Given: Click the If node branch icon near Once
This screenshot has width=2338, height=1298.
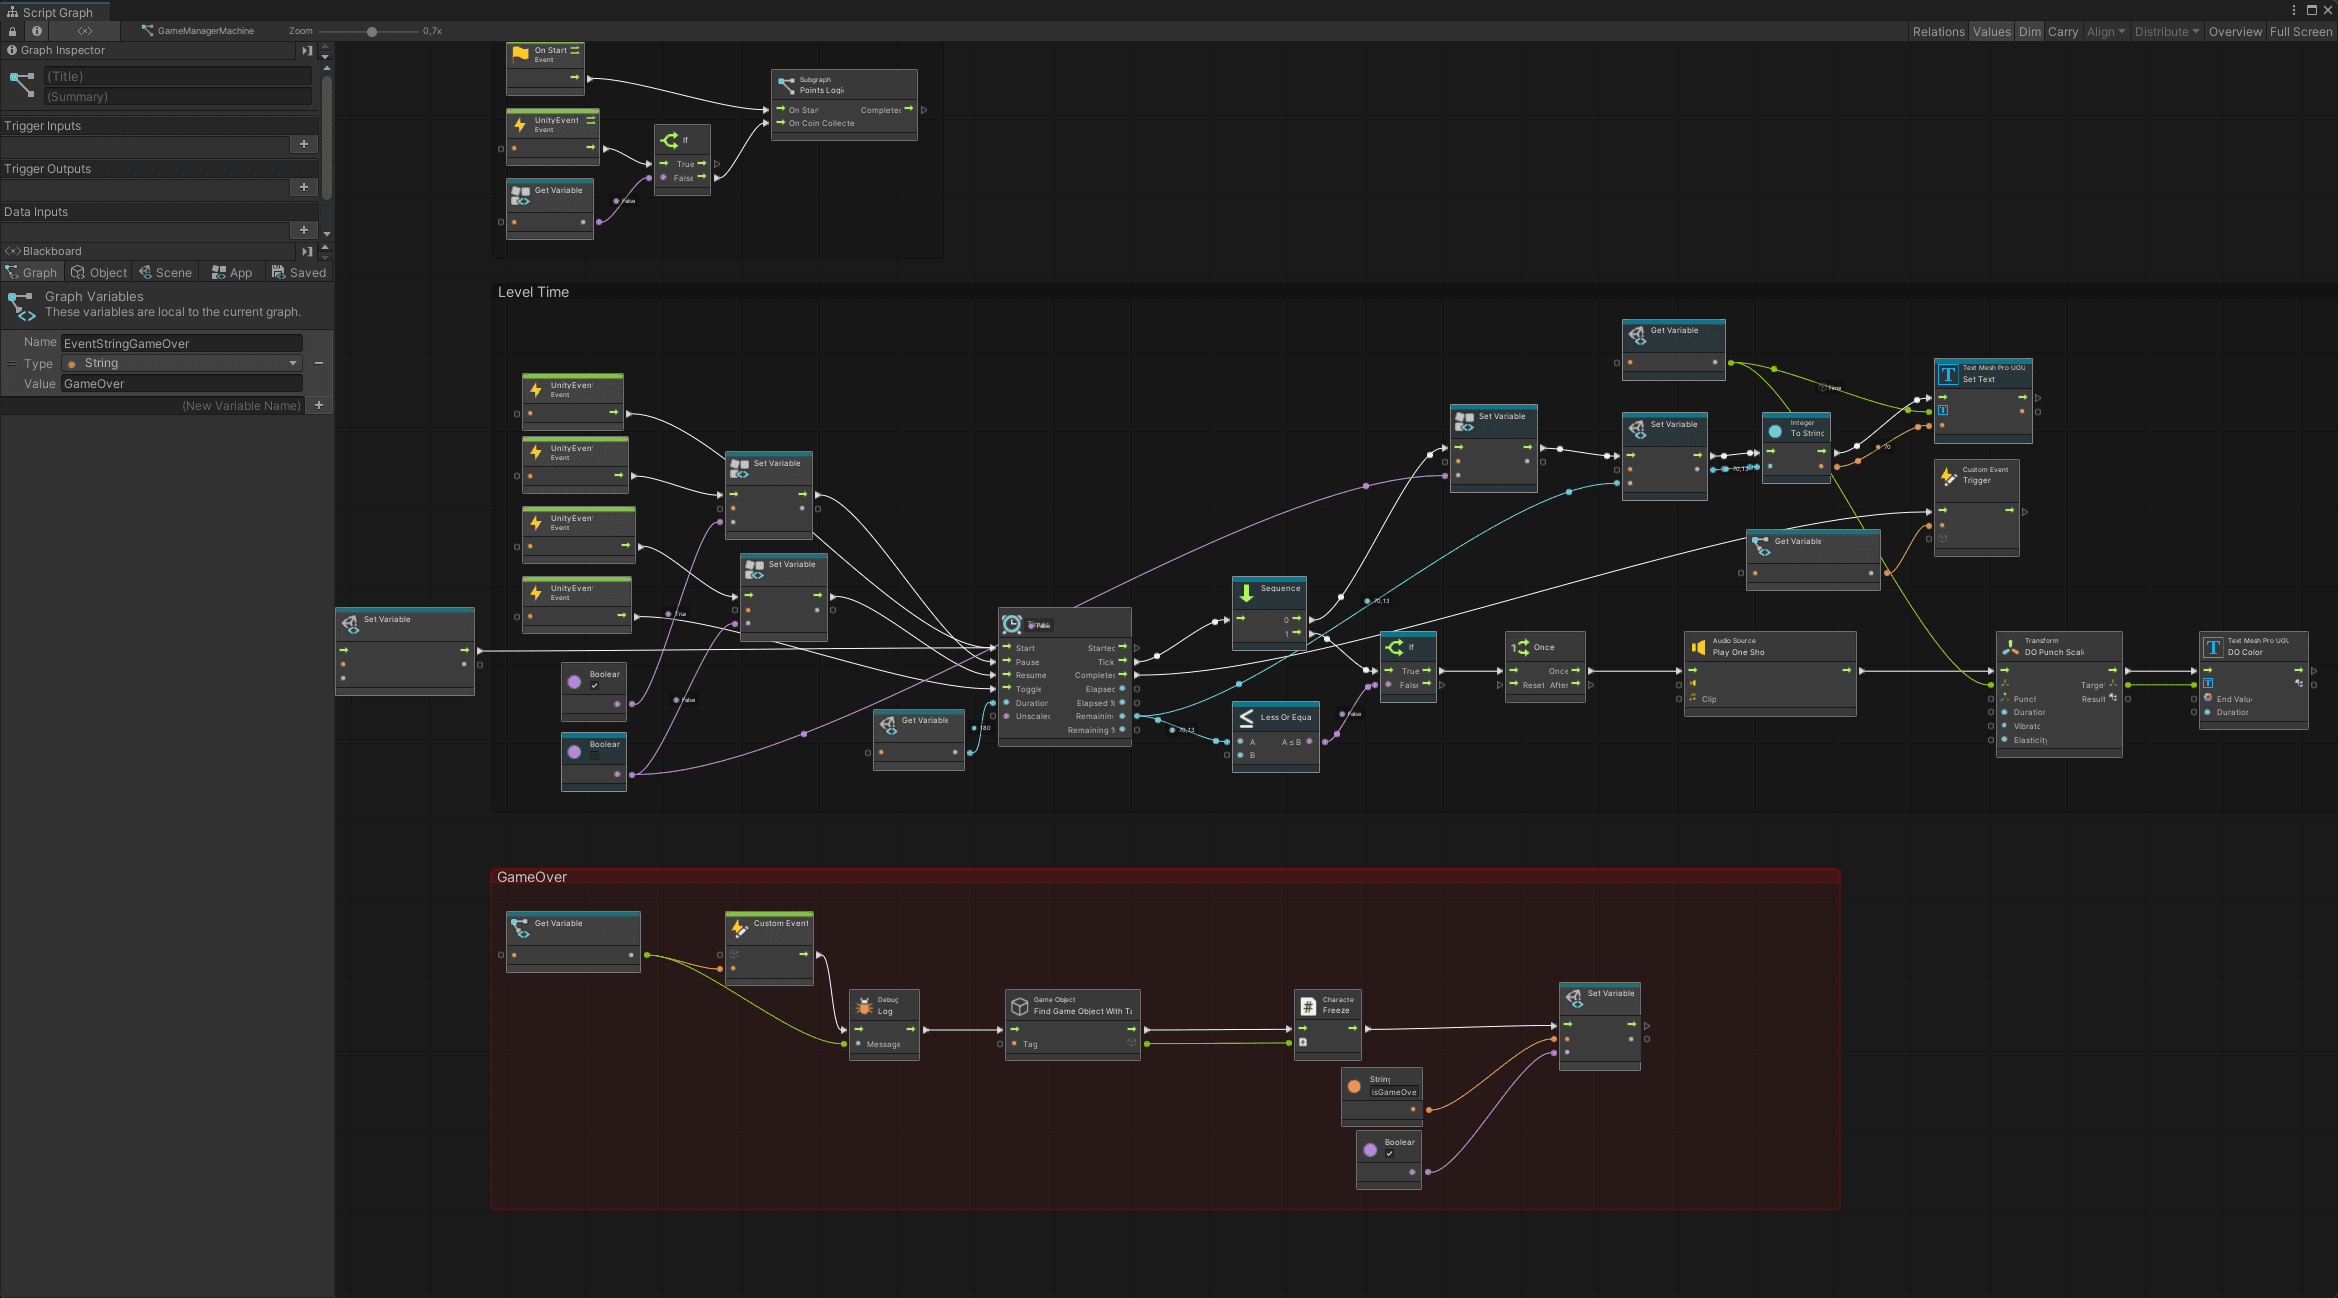Looking at the screenshot, I should click(x=1395, y=647).
